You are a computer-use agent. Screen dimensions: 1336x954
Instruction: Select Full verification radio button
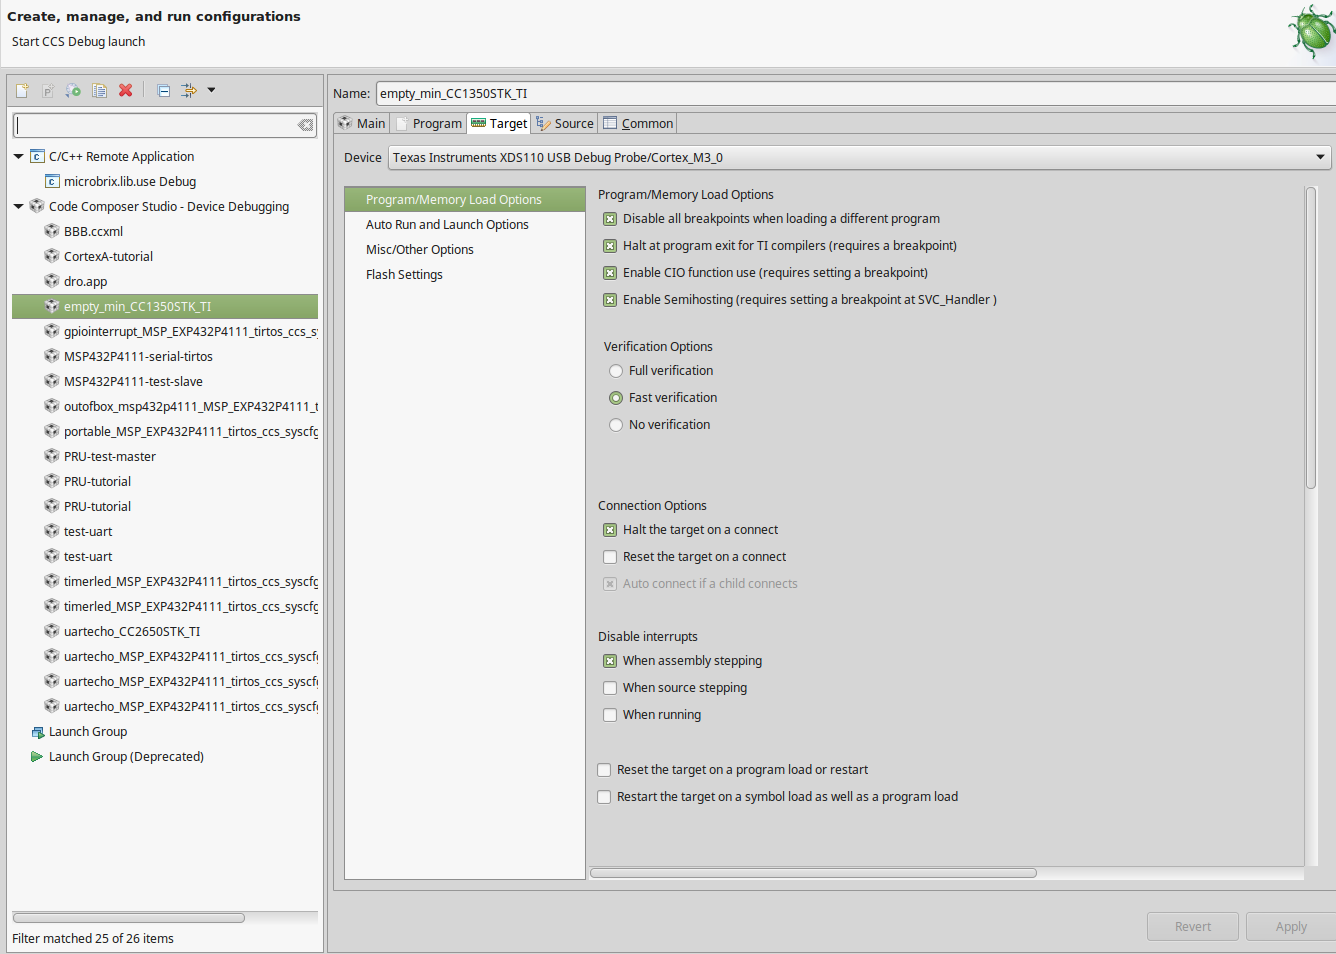coord(616,371)
